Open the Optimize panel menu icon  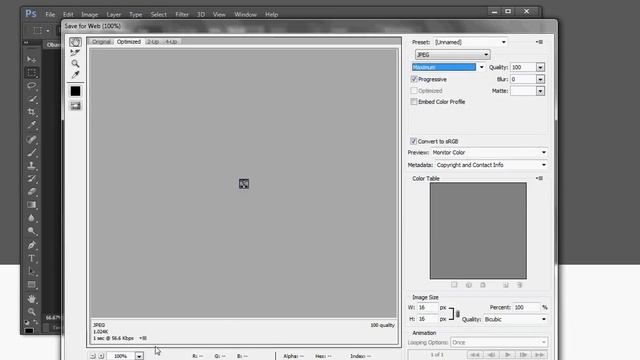coord(540,42)
